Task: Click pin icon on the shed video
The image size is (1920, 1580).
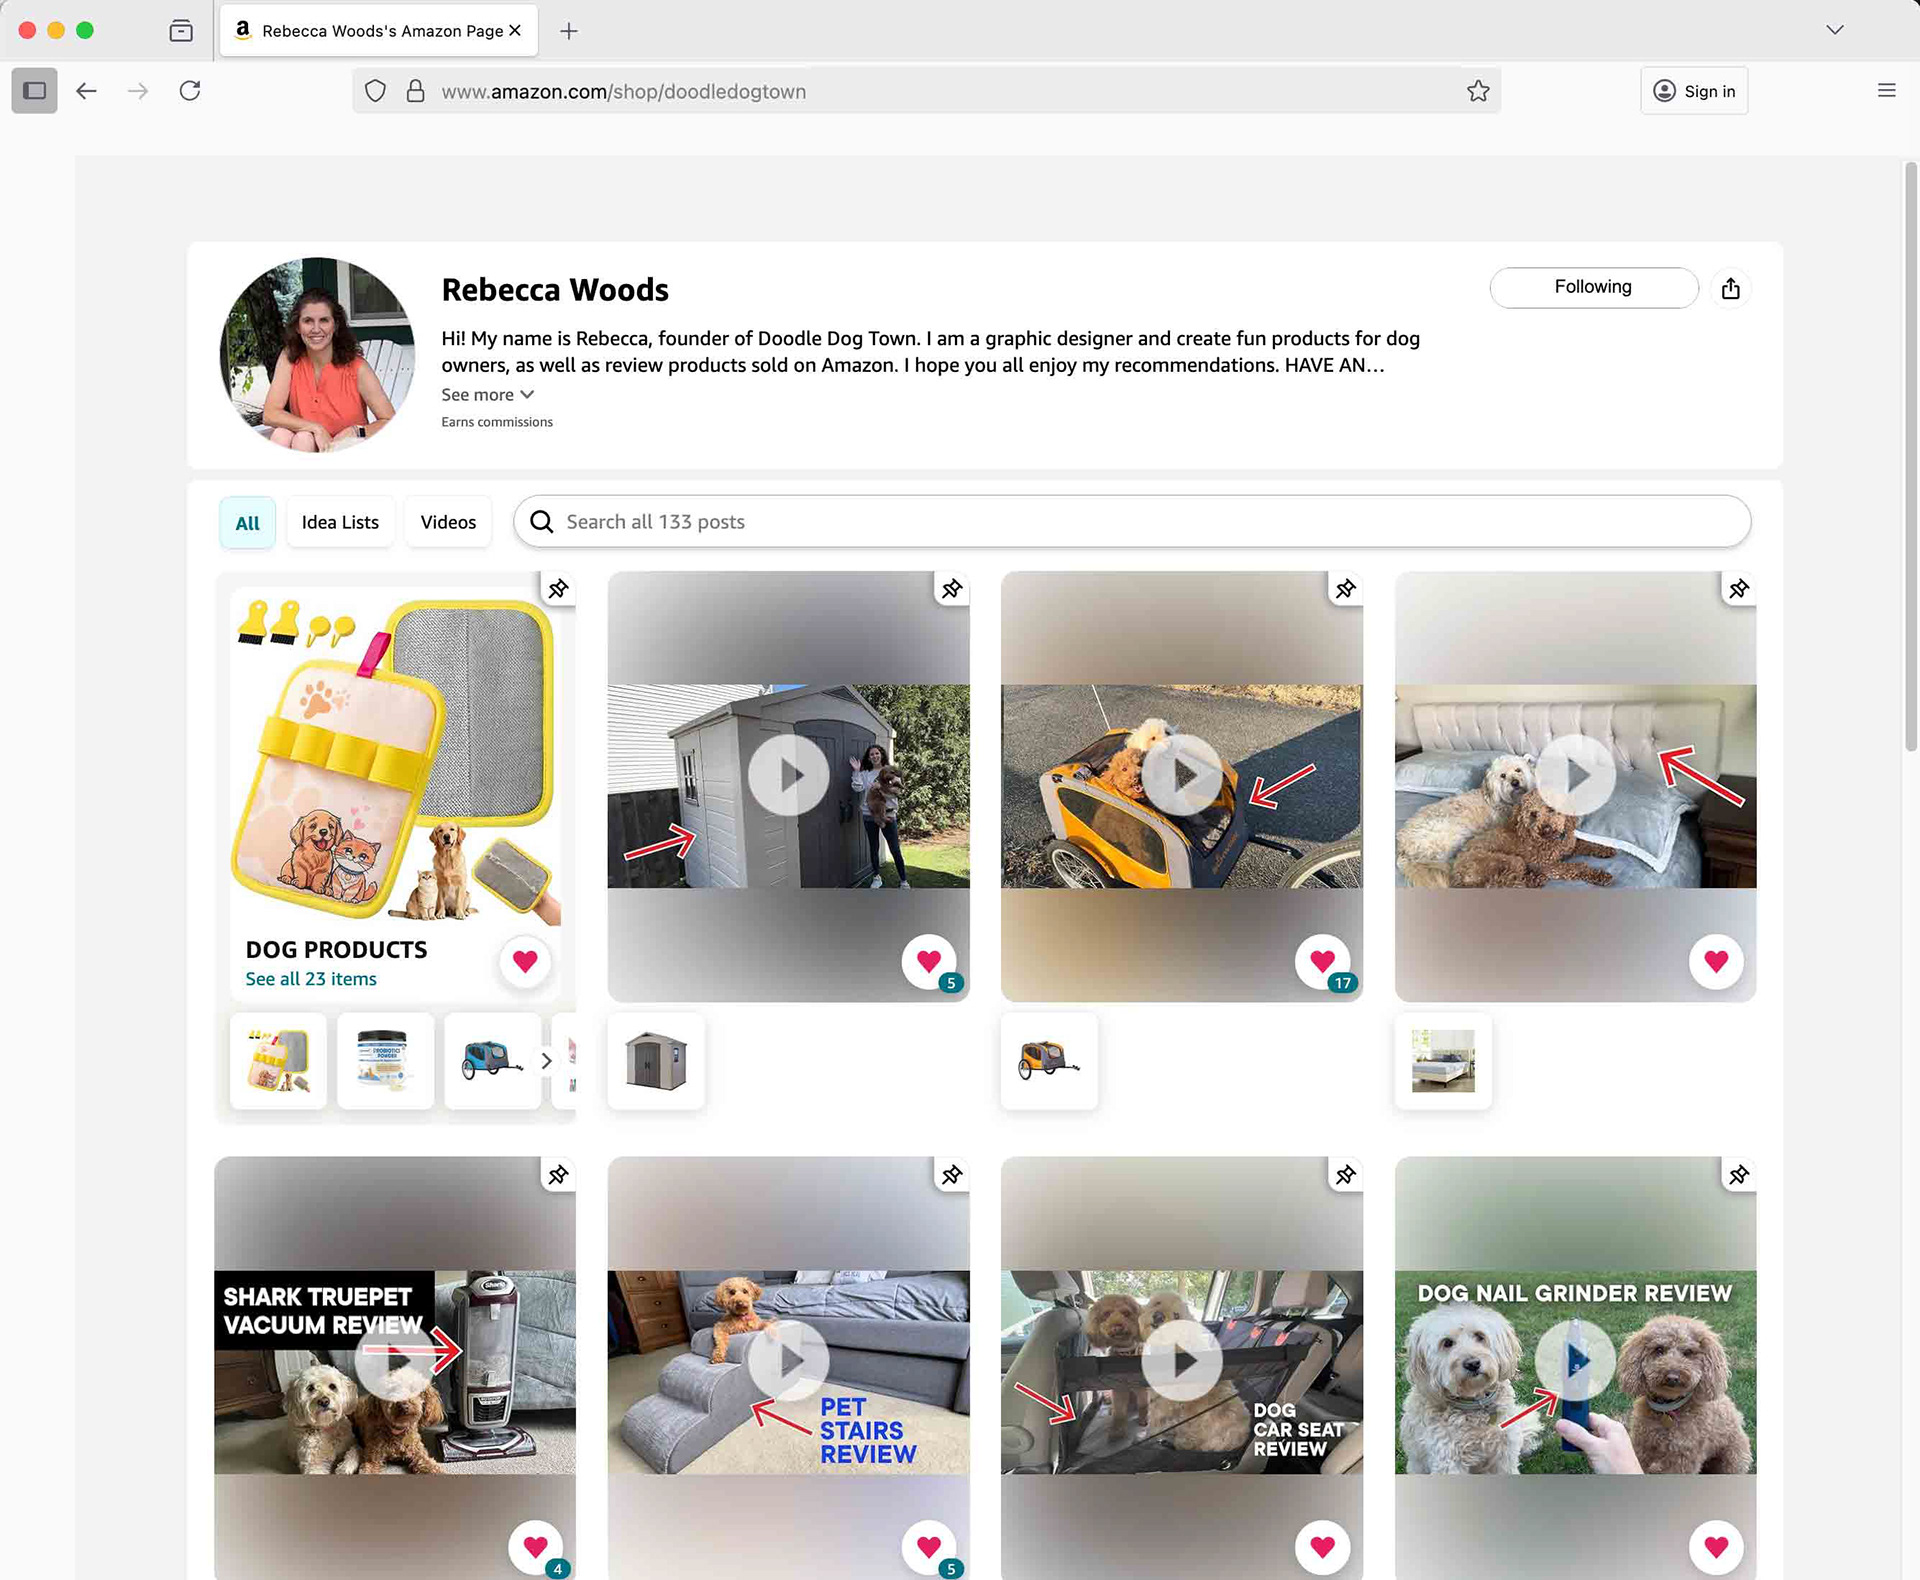Action: click(x=951, y=589)
